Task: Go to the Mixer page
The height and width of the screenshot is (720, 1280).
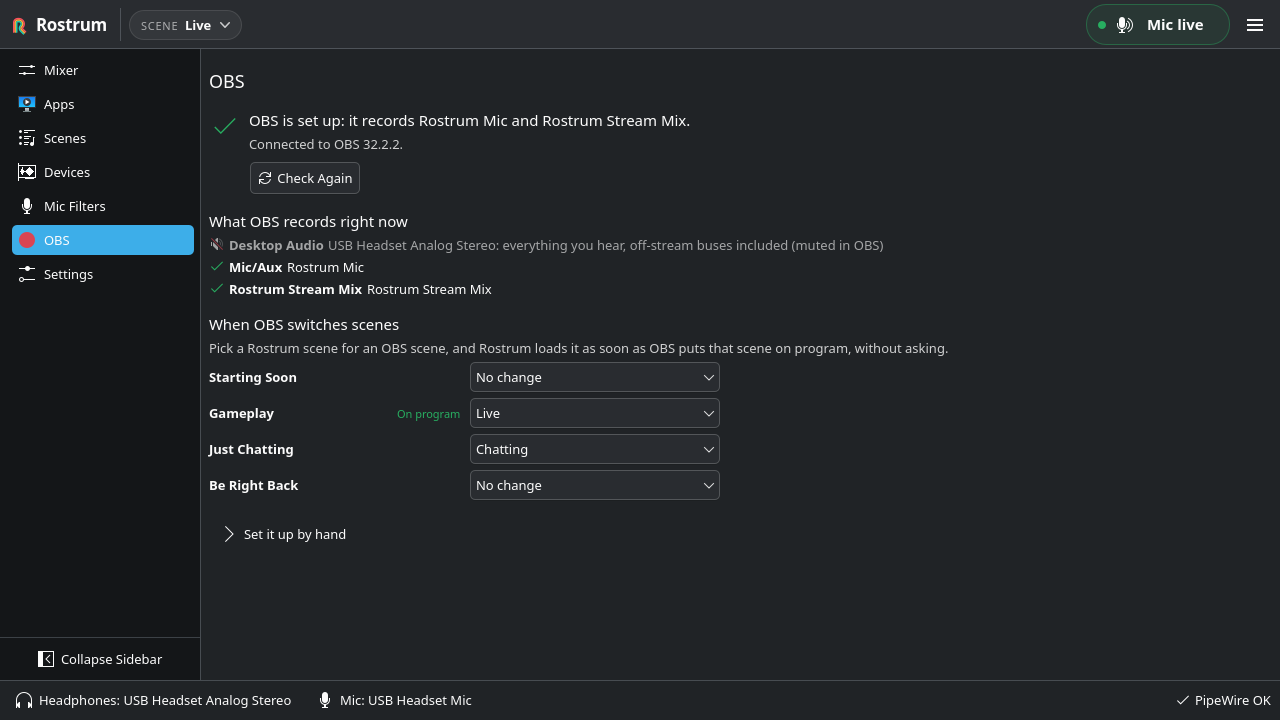Action: (103, 70)
